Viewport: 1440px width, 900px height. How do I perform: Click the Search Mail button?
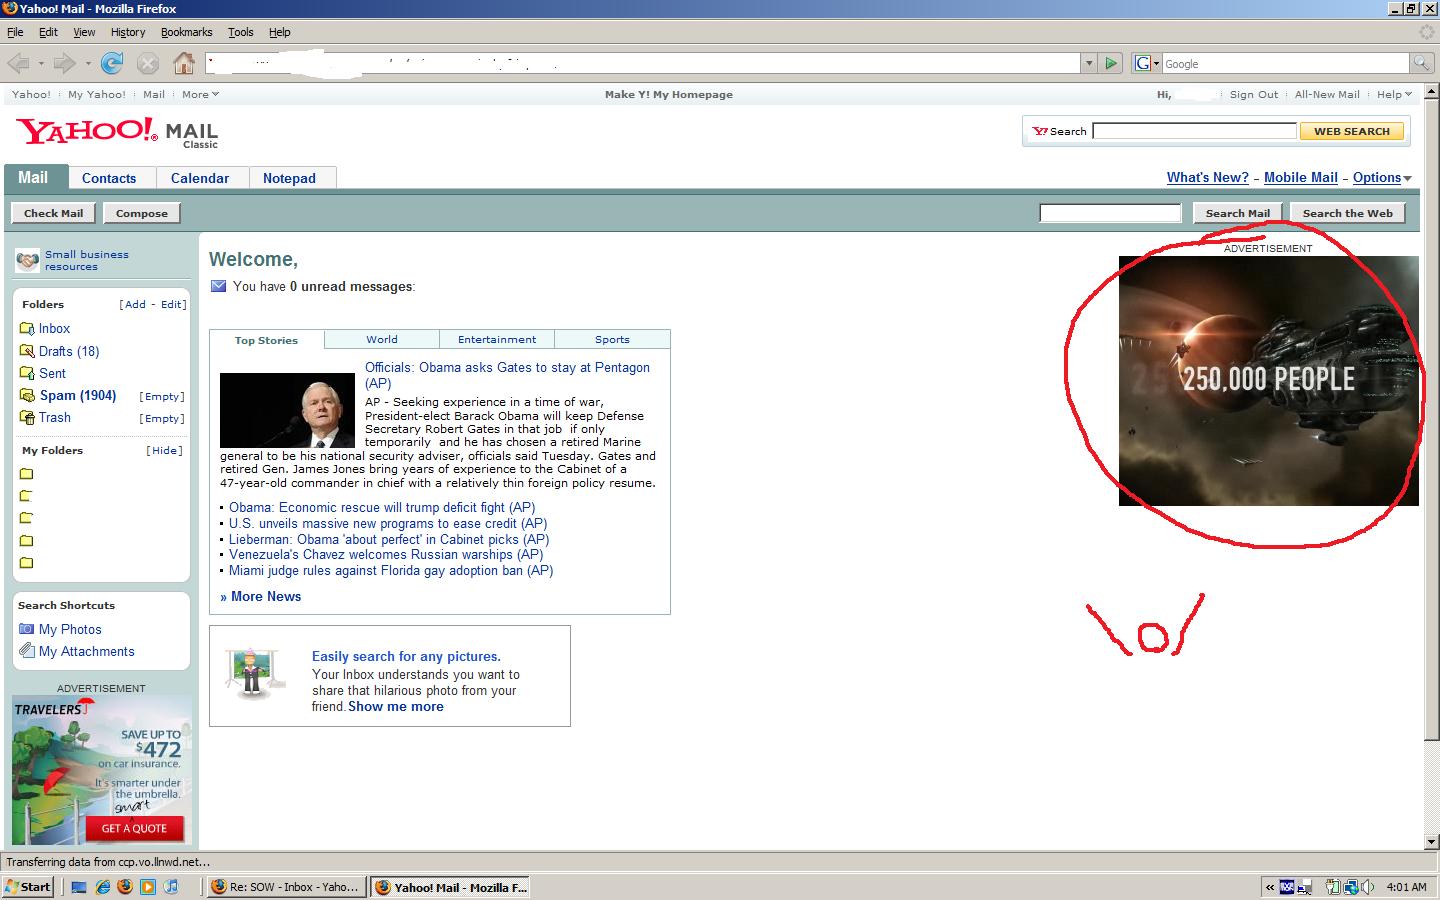click(1238, 213)
